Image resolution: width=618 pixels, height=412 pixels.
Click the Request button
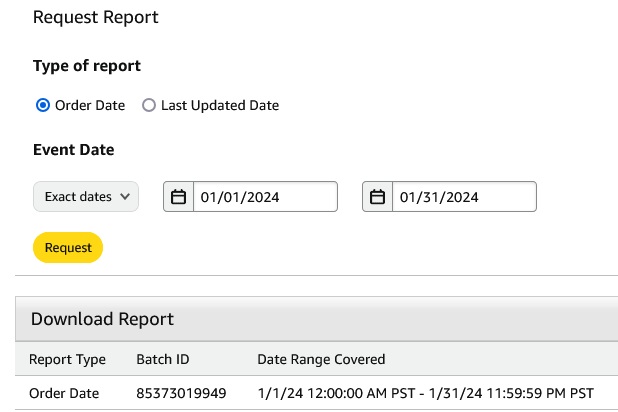[68, 248]
